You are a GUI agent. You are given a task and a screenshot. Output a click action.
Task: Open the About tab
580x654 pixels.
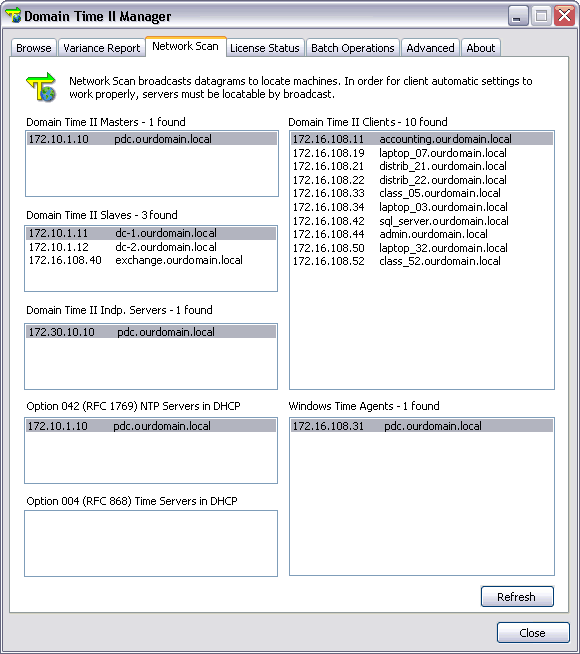[x=481, y=48]
